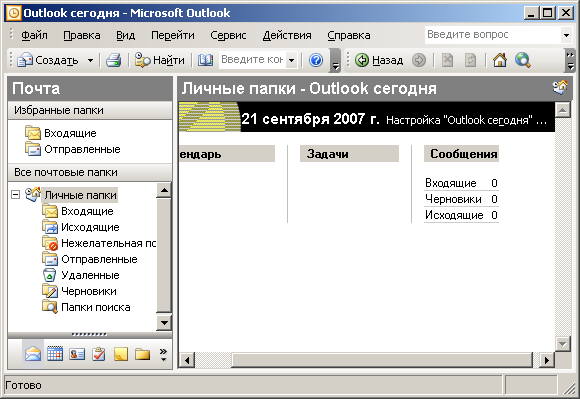Open Folder List navigation icon
The width and height of the screenshot is (580, 399).
pos(142,354)
